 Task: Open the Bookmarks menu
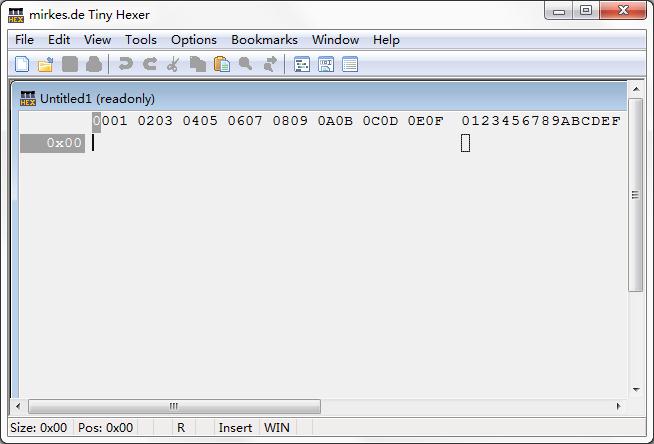[264, 40]
